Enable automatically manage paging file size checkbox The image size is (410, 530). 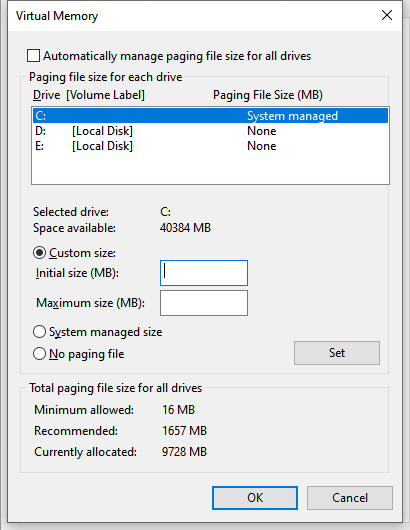click(x=33, y=56)
